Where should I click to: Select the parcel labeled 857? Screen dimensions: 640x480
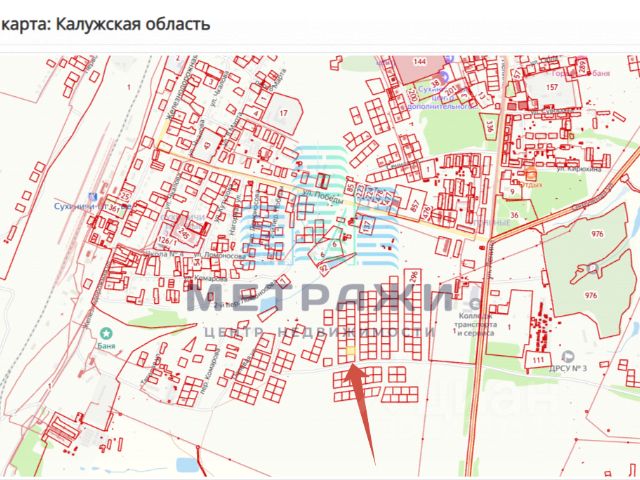413,203
